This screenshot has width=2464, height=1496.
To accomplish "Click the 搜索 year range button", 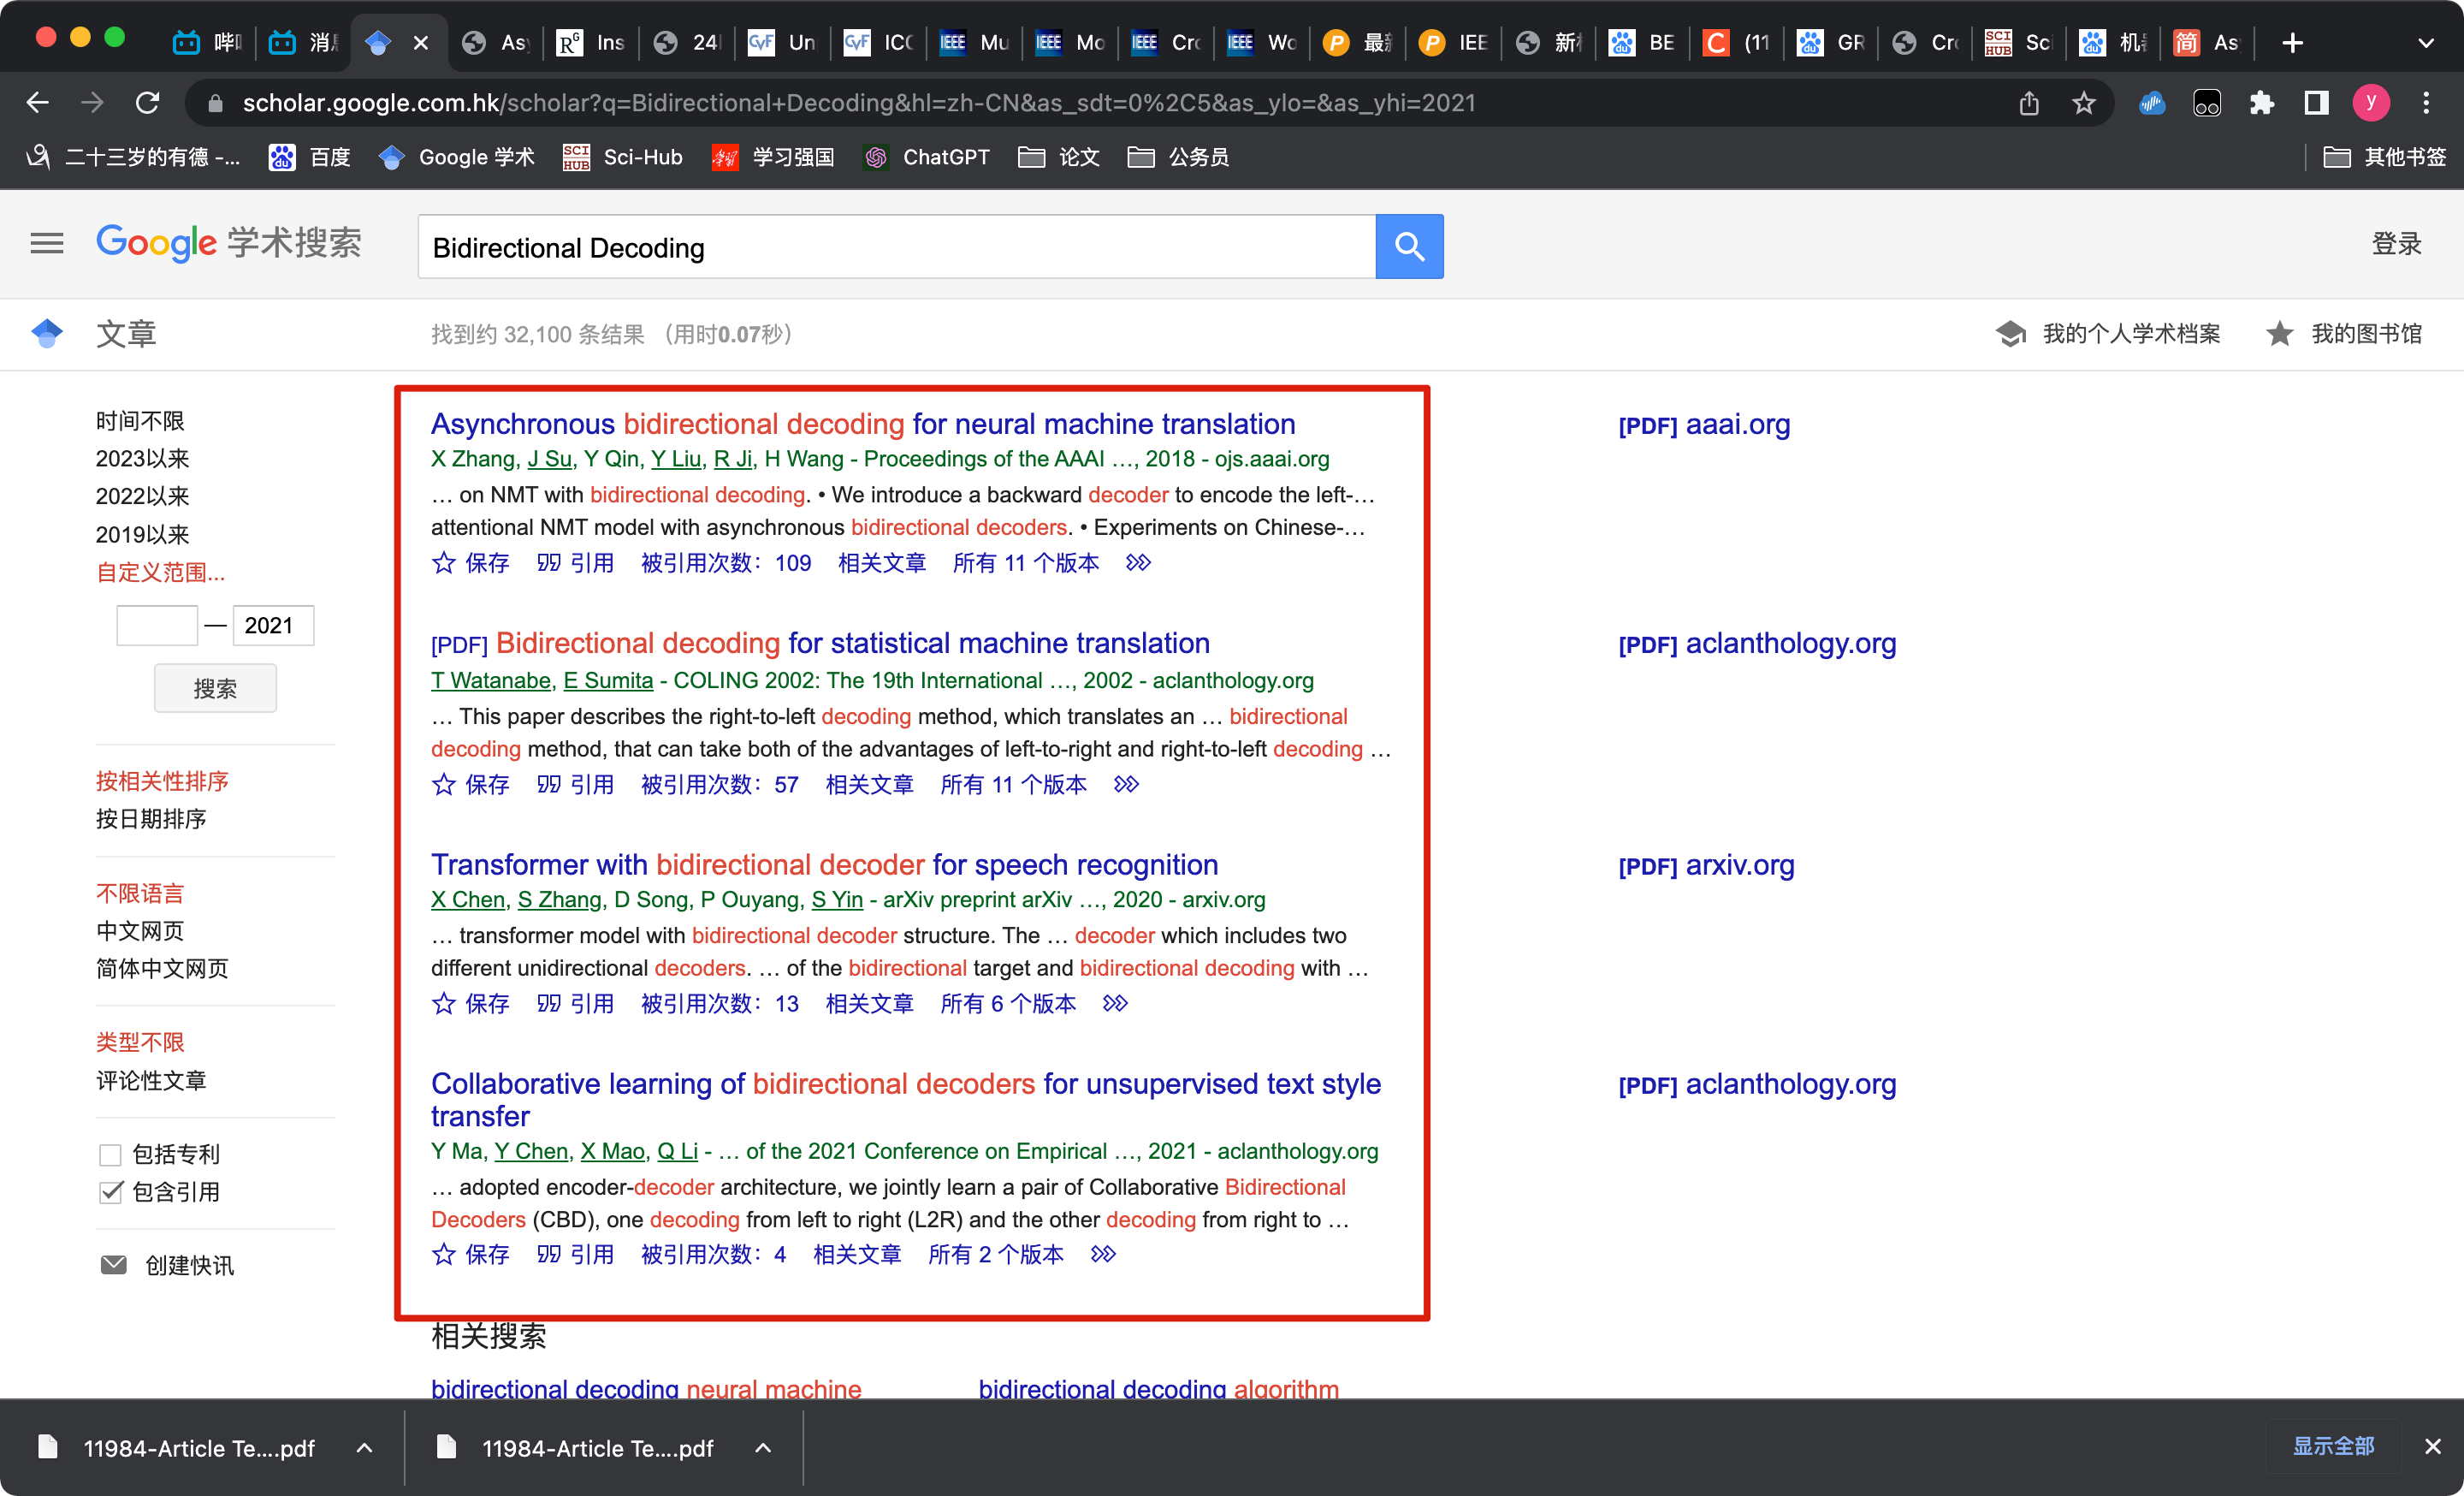I will pyautogui.click(x=215, y=689).
